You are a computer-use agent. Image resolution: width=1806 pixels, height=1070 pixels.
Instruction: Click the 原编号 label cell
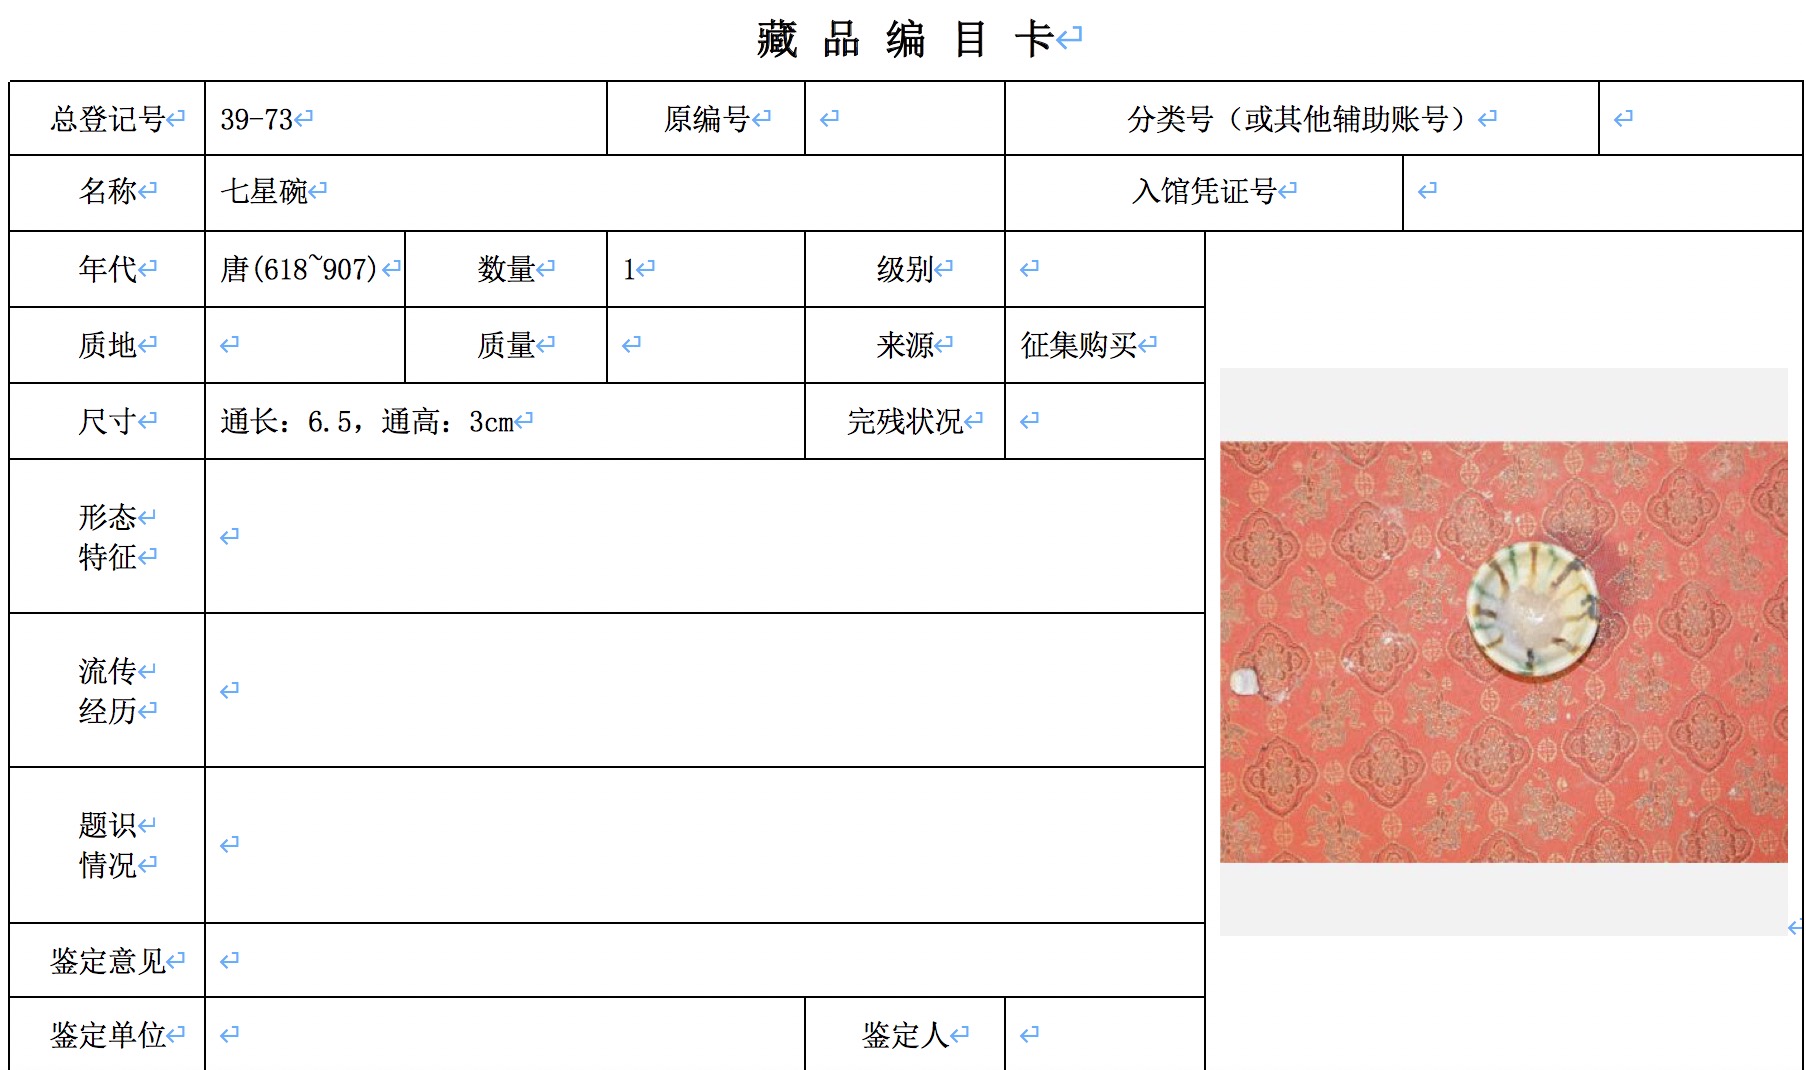tap(706, 118)
